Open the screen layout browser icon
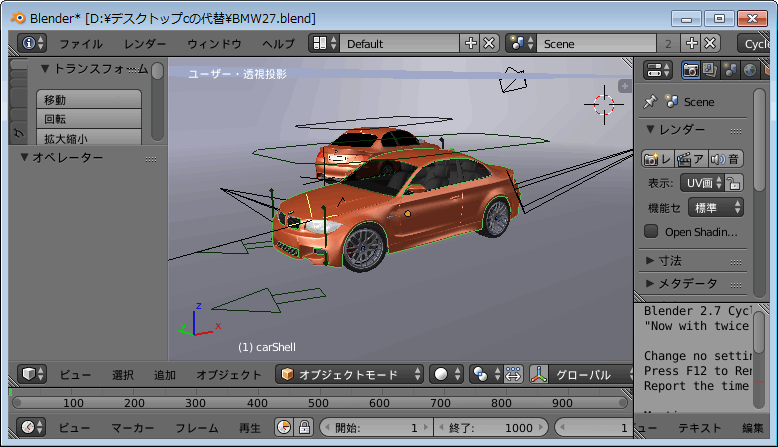 coord(324,43)
